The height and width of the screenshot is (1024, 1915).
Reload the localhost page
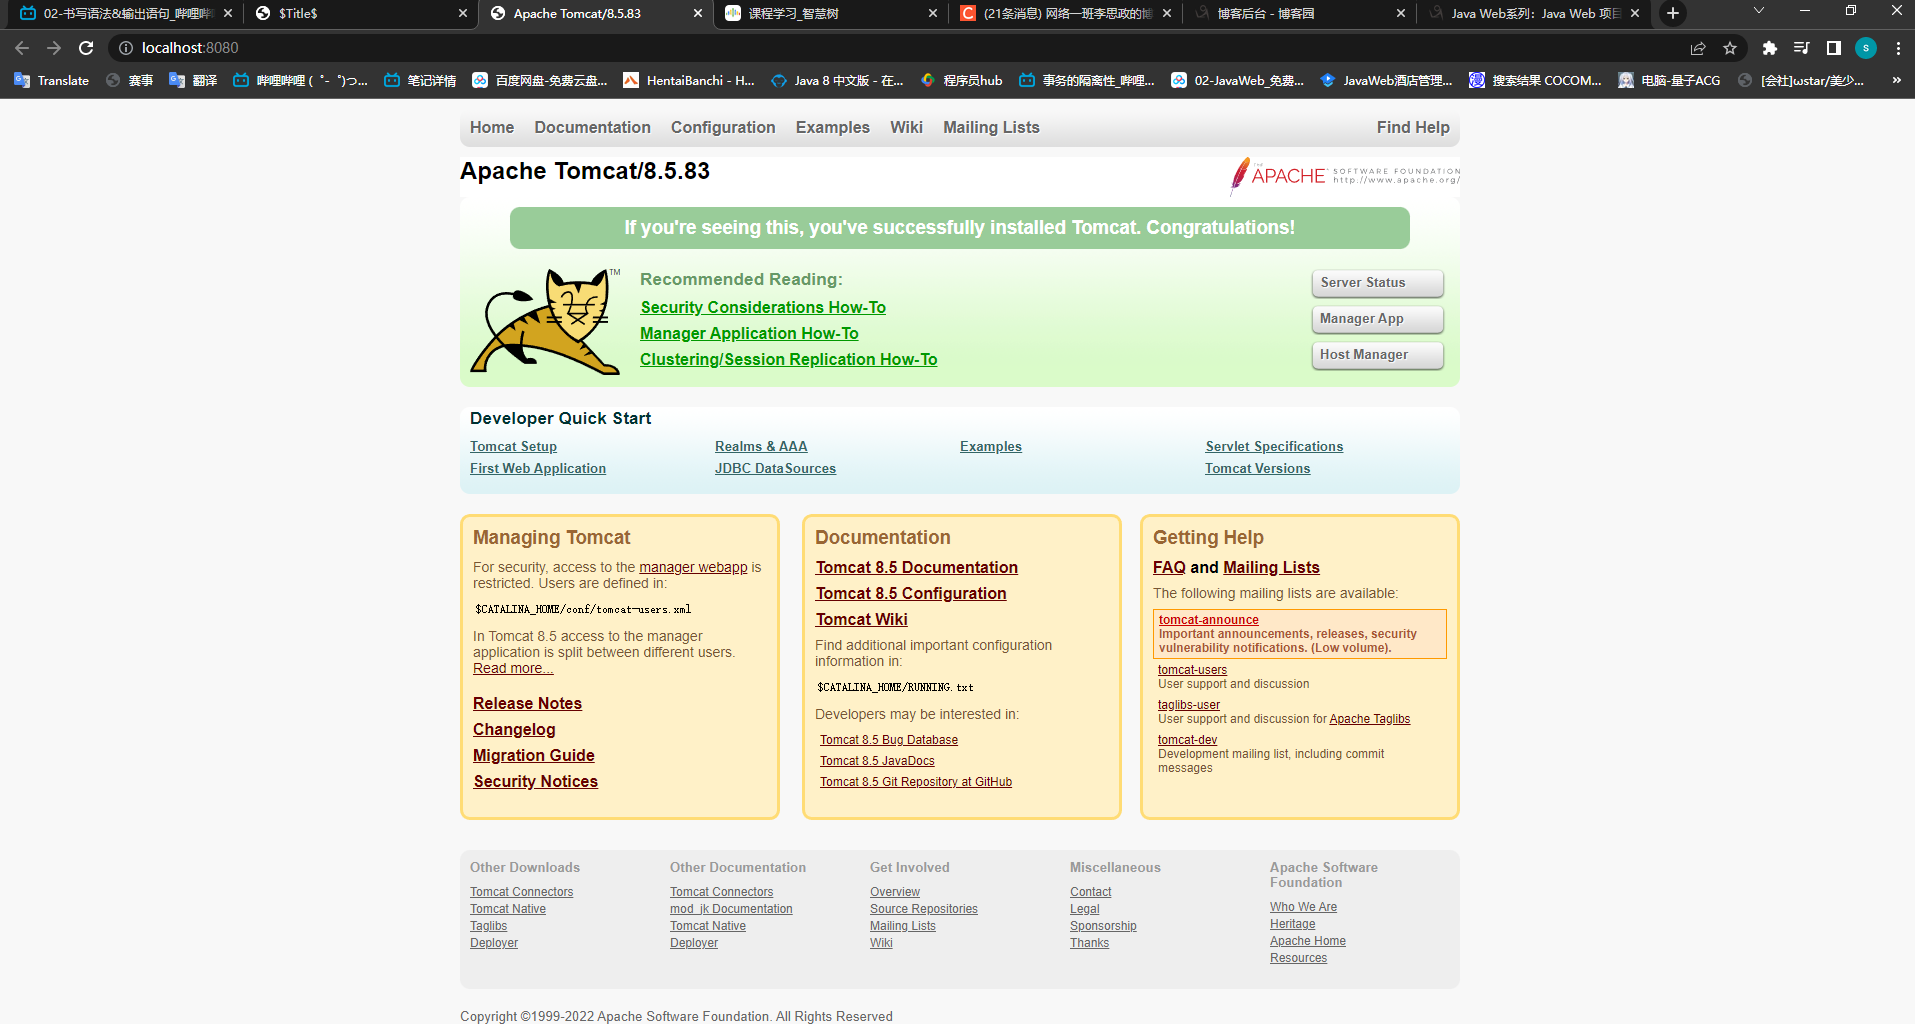click(x=86, y=48)
